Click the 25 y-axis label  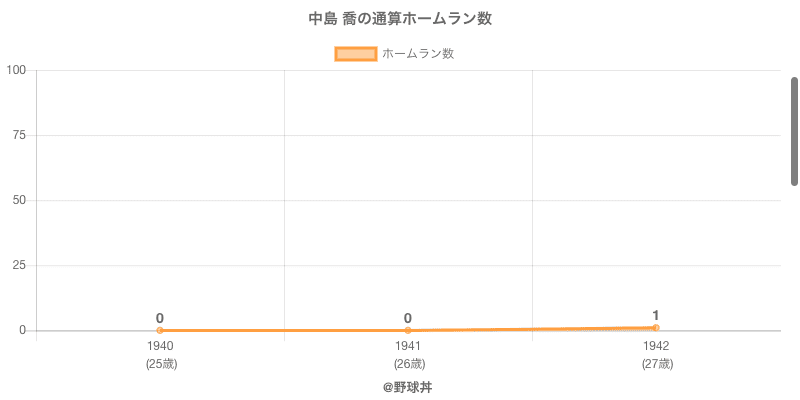tap(19, 265)
